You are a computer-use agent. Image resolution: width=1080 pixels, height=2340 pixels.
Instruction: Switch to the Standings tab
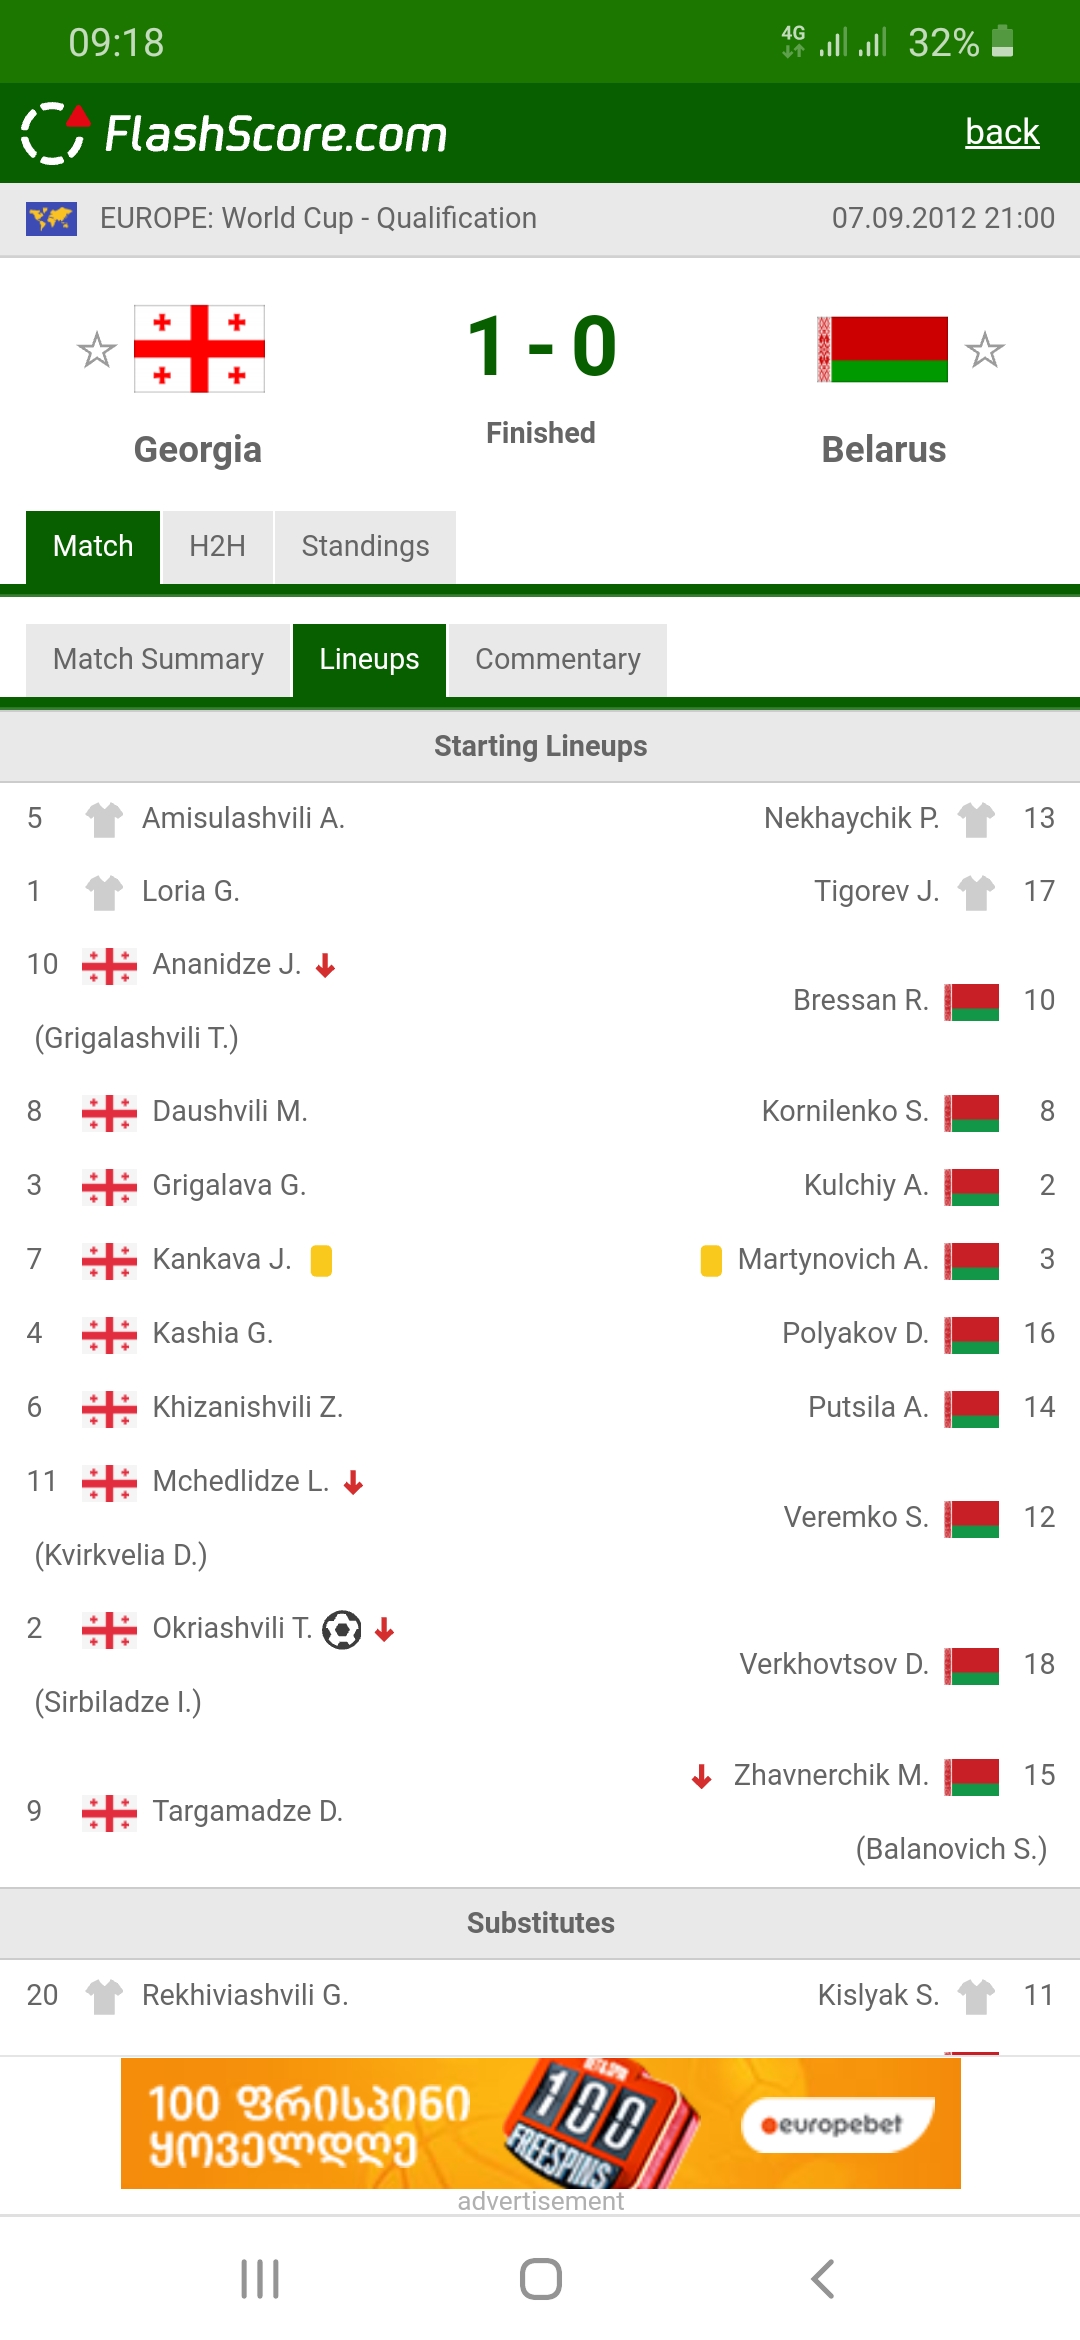point(365,546)
